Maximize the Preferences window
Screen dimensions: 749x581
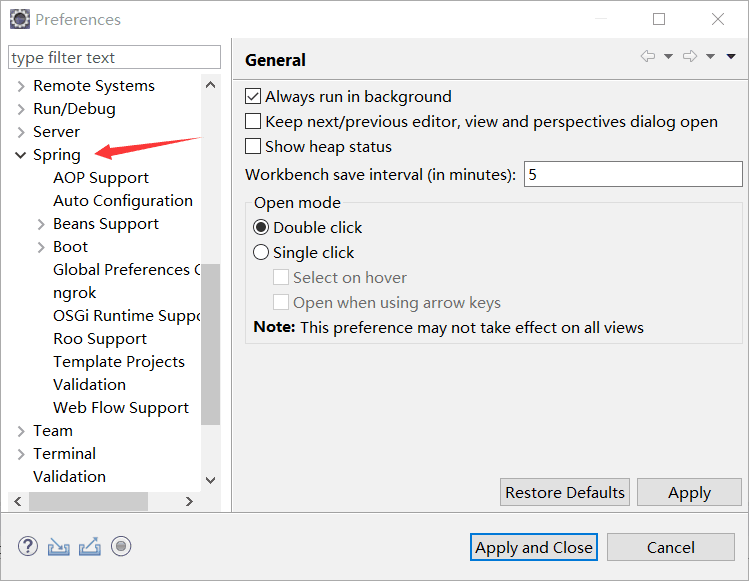click(659, 19)
